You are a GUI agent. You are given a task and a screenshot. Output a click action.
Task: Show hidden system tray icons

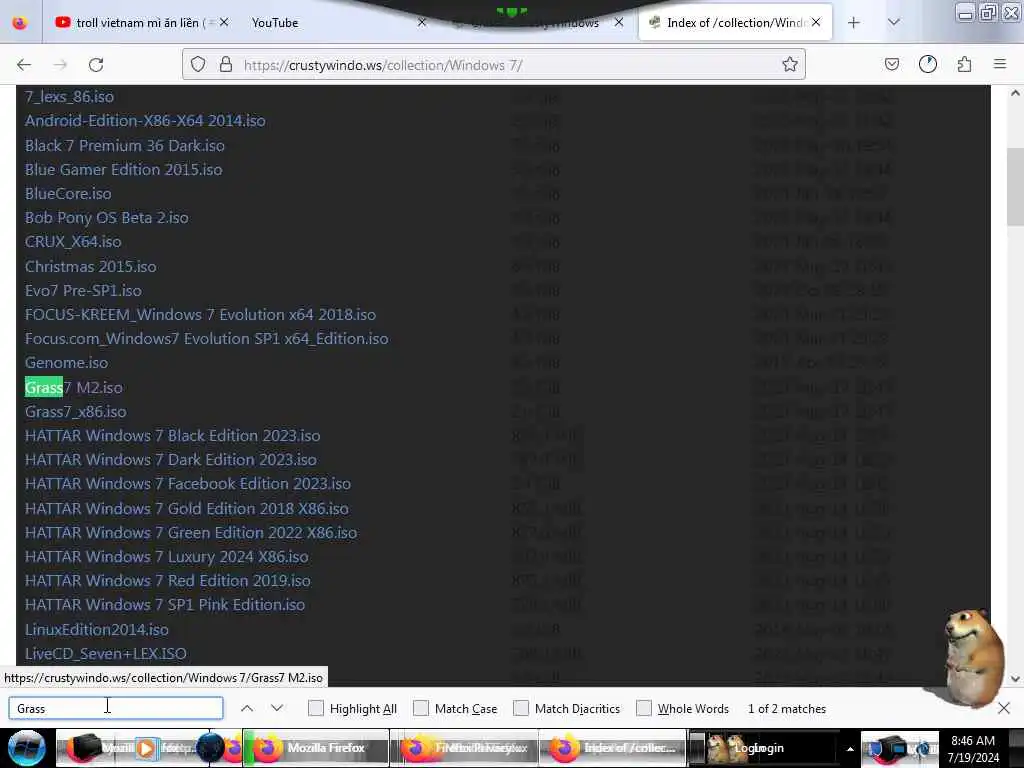[850, 748]
